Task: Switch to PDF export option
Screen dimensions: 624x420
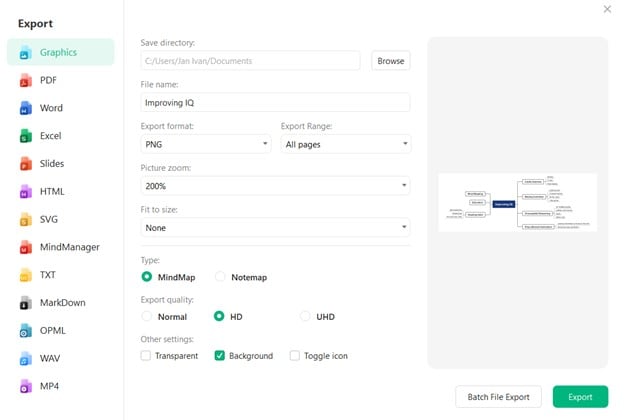Action: click(x=60, y=80)
